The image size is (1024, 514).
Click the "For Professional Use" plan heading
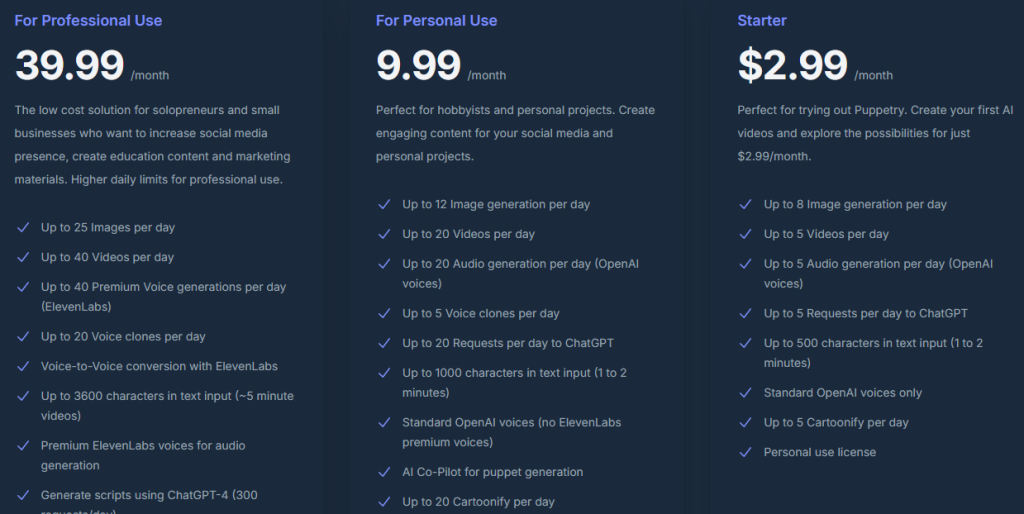pyautogui.click(x=88, y=20)
